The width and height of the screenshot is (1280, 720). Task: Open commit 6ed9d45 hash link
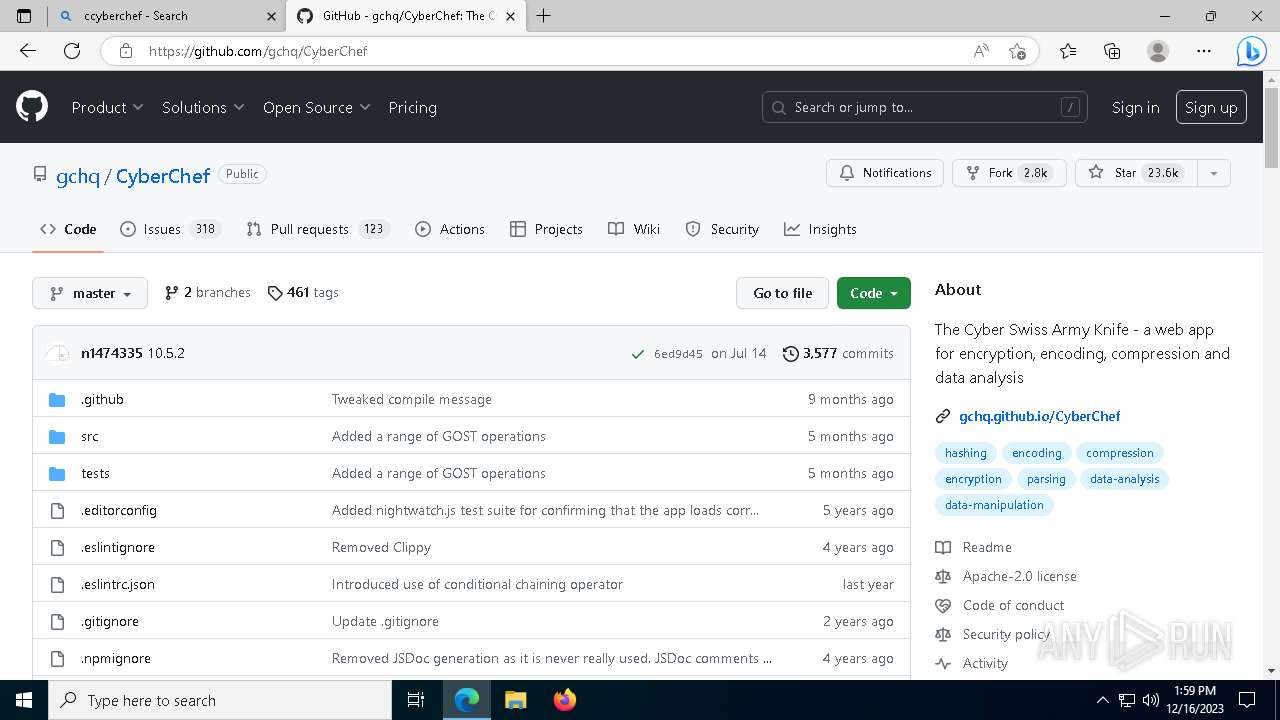(x=678, y=354)
